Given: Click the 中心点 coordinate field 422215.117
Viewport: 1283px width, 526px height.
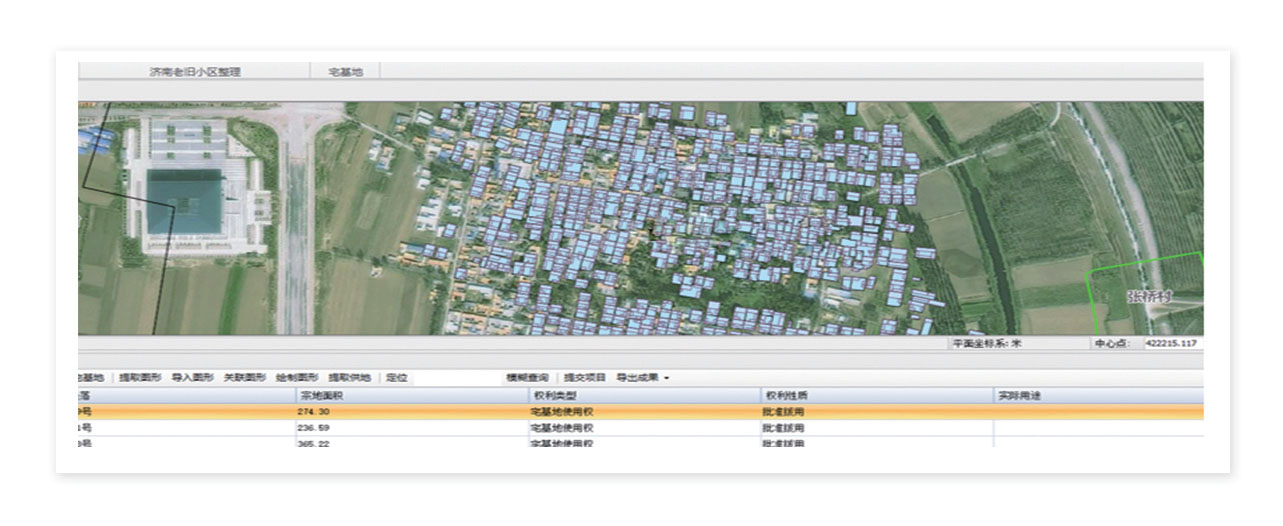Looking at the screenshot, I should (1173, 343).
